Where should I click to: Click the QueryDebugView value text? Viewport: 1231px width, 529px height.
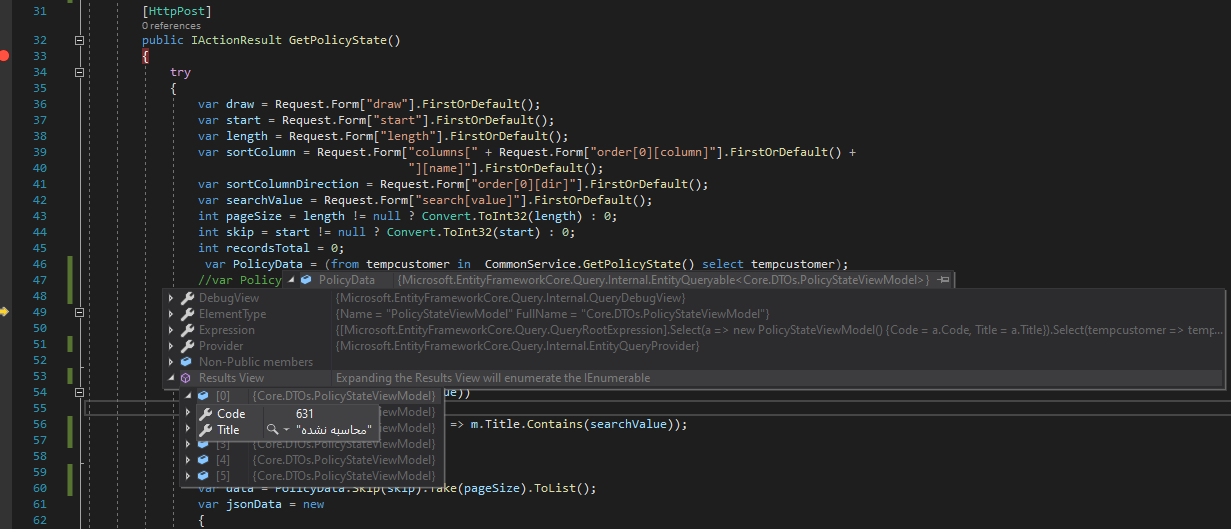[511, 298]
